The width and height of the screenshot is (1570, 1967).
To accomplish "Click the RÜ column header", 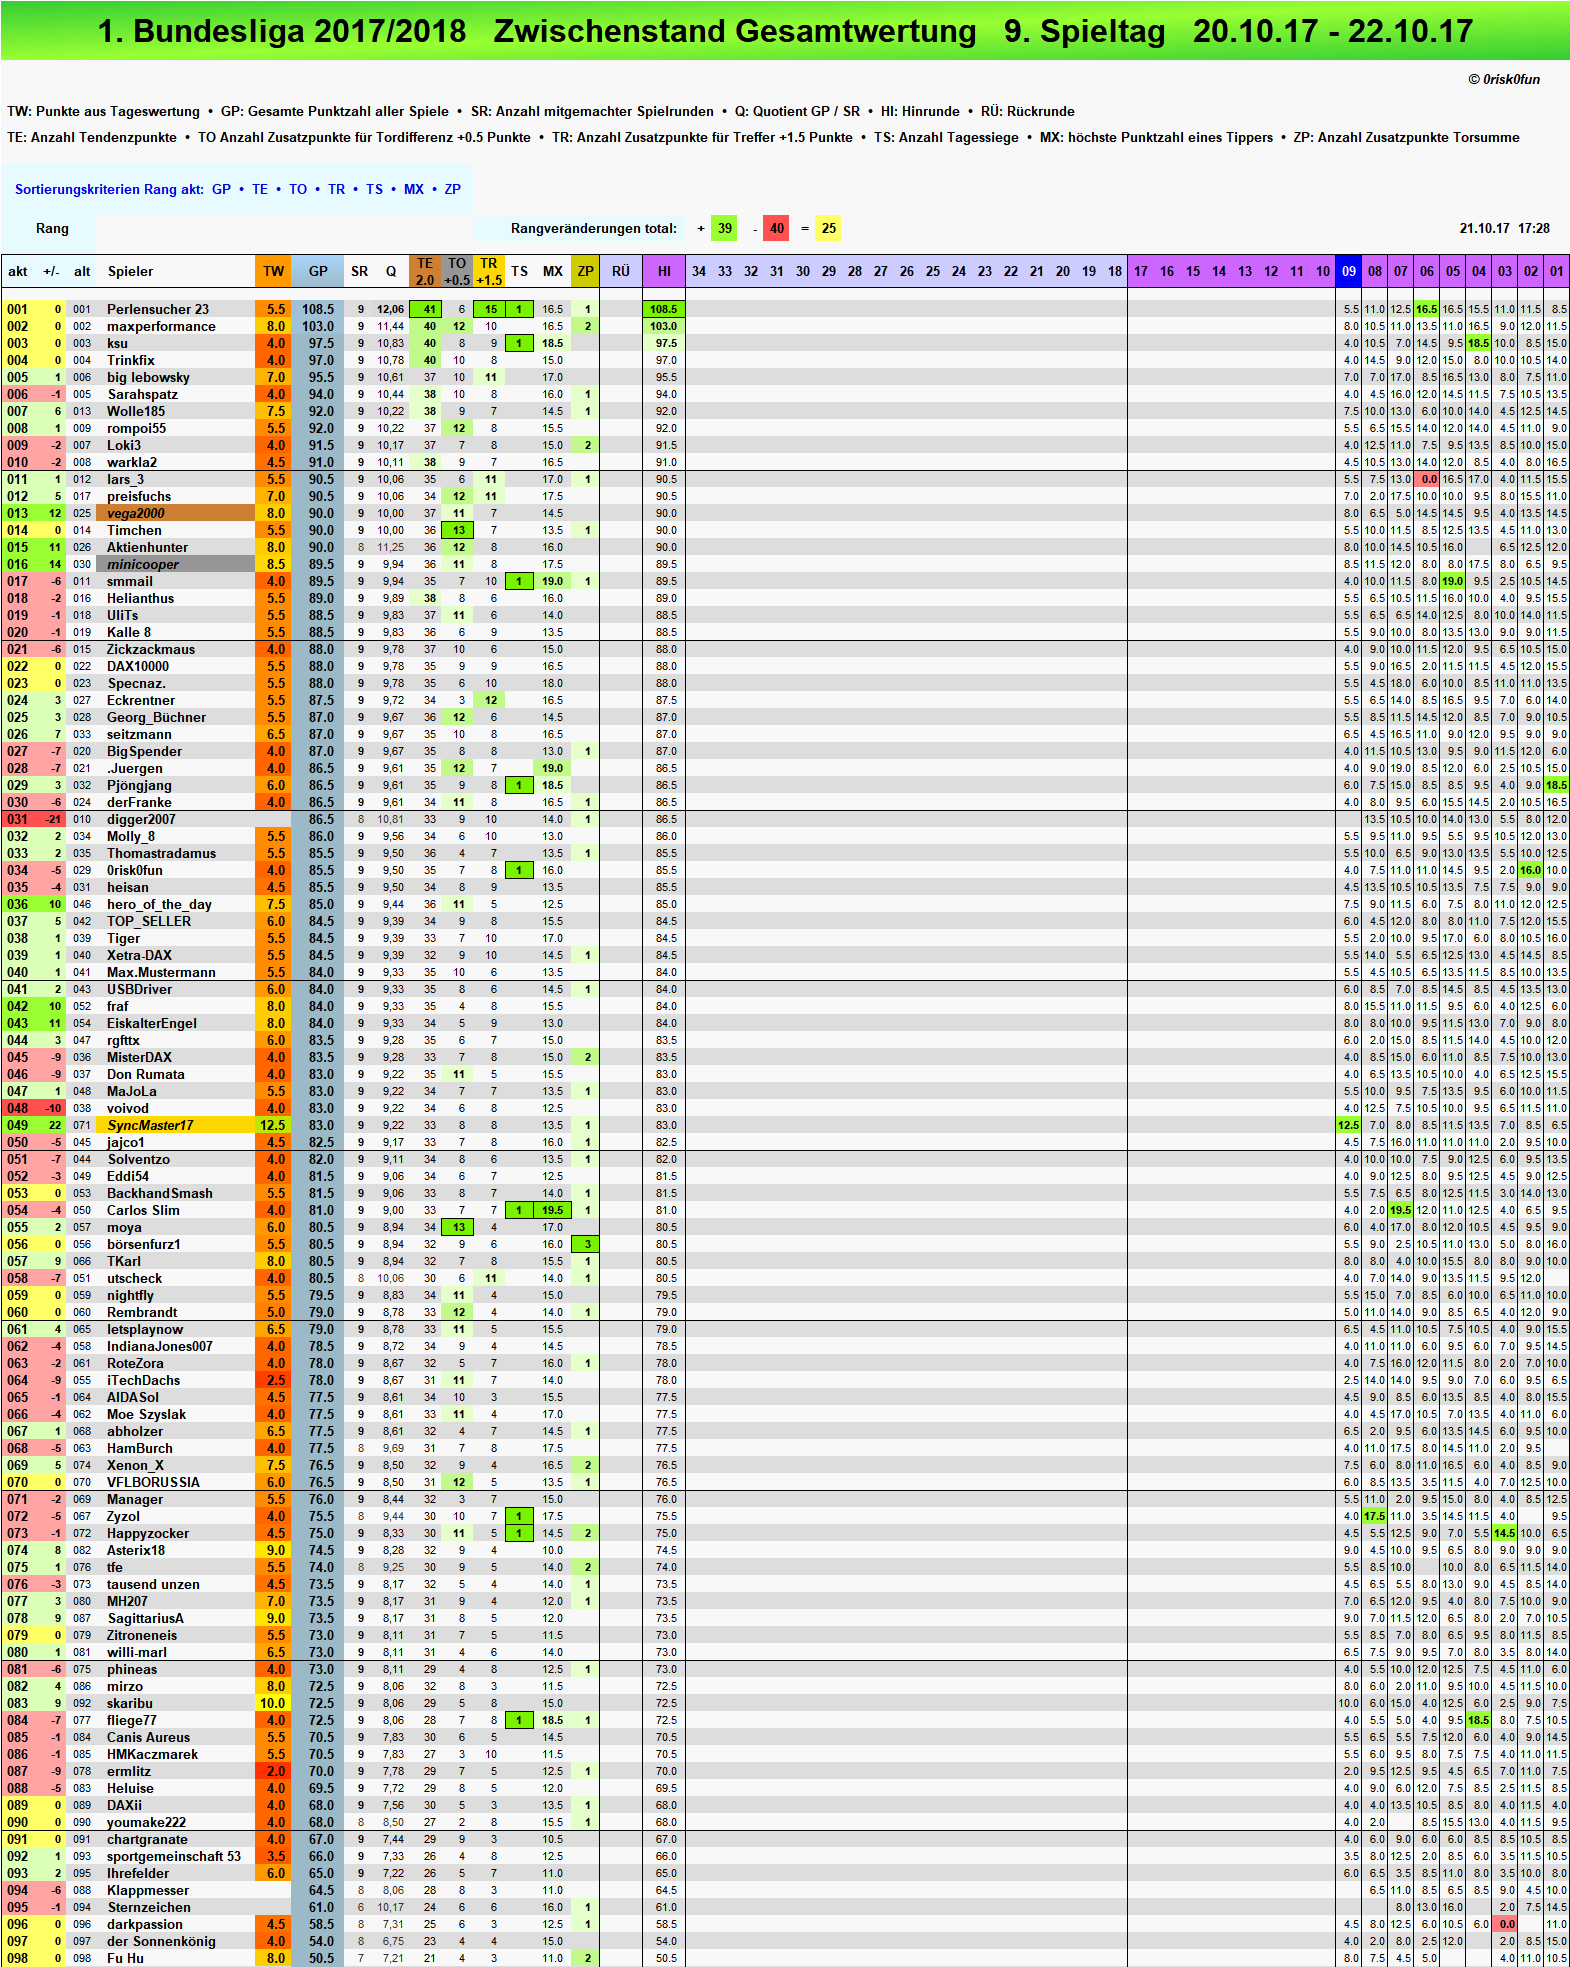I will [x=621, y=271].
